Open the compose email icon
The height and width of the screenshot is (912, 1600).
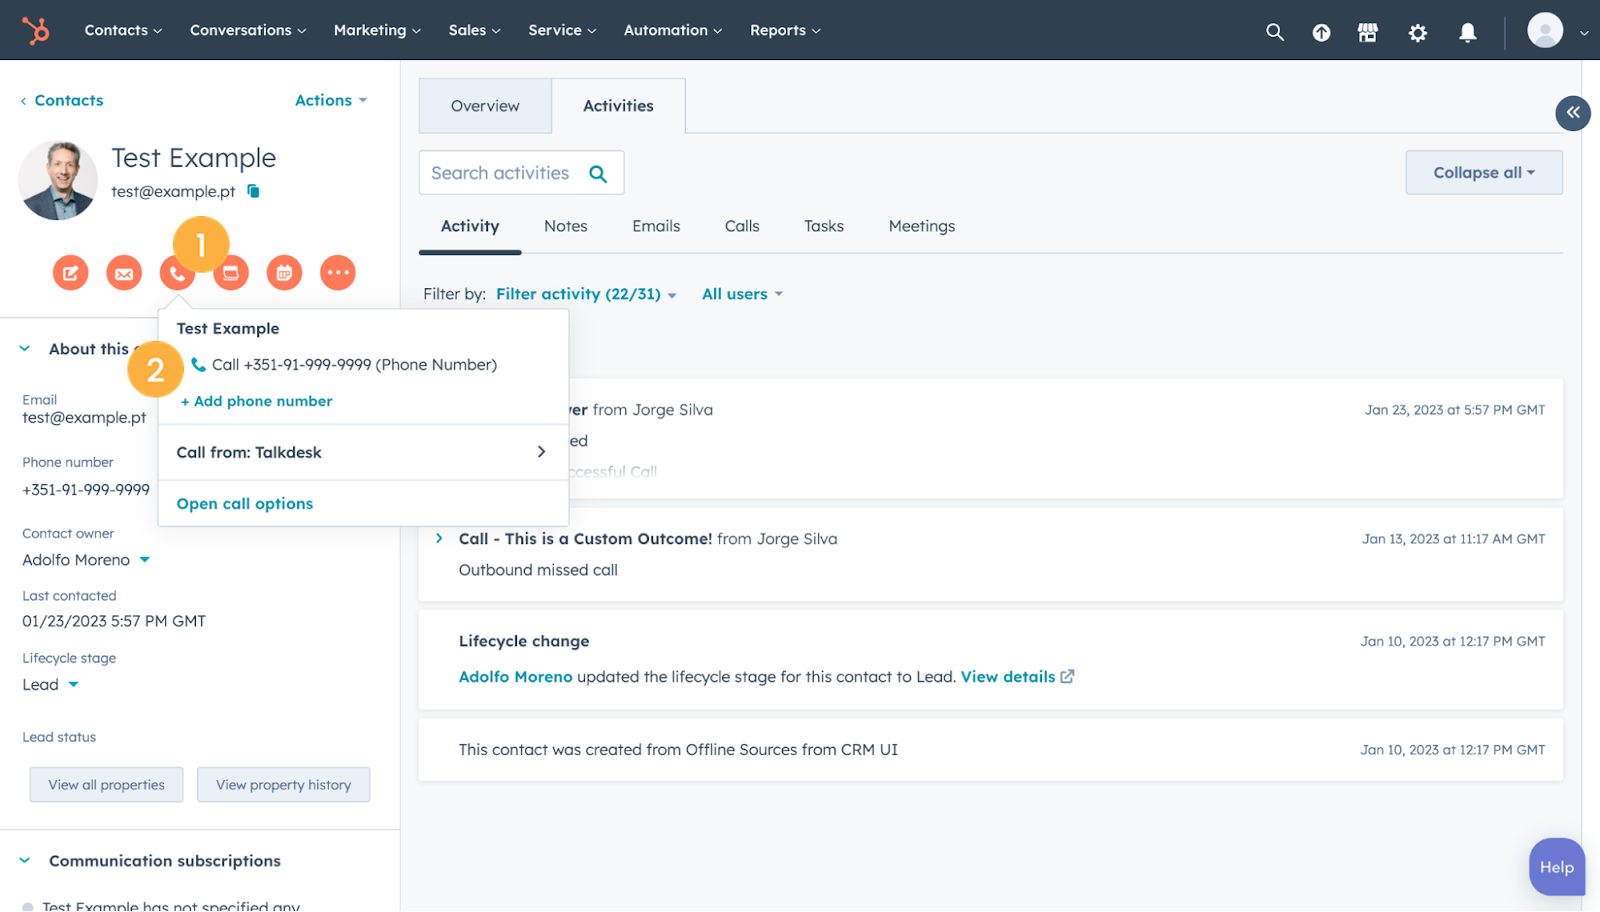point(124,272)
